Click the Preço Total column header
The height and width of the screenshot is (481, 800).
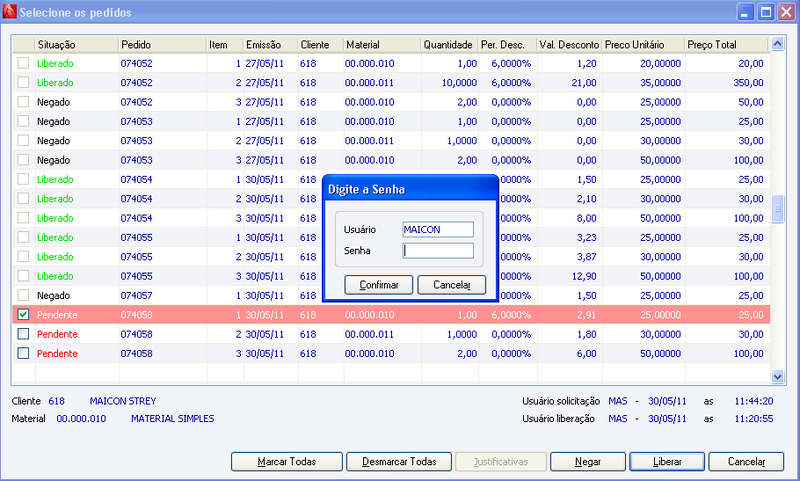coord(727,45)
